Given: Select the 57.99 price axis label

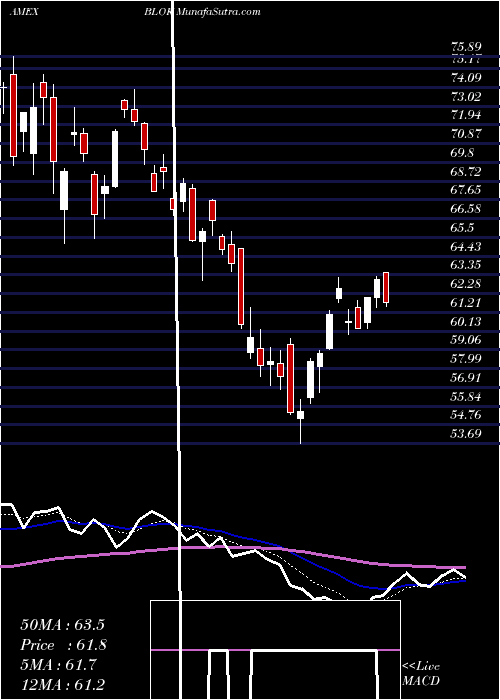Looking at the screenshot, I should point(465,359).
